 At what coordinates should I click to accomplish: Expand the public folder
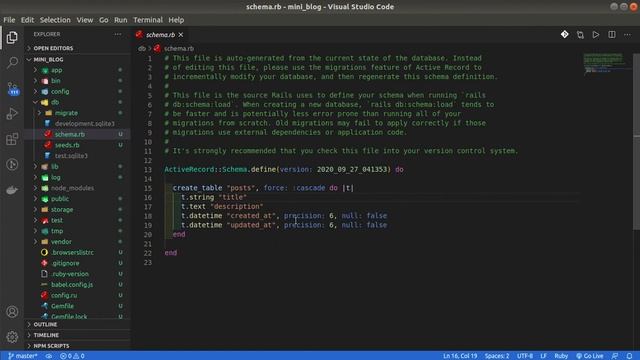(x=78, y=199)
